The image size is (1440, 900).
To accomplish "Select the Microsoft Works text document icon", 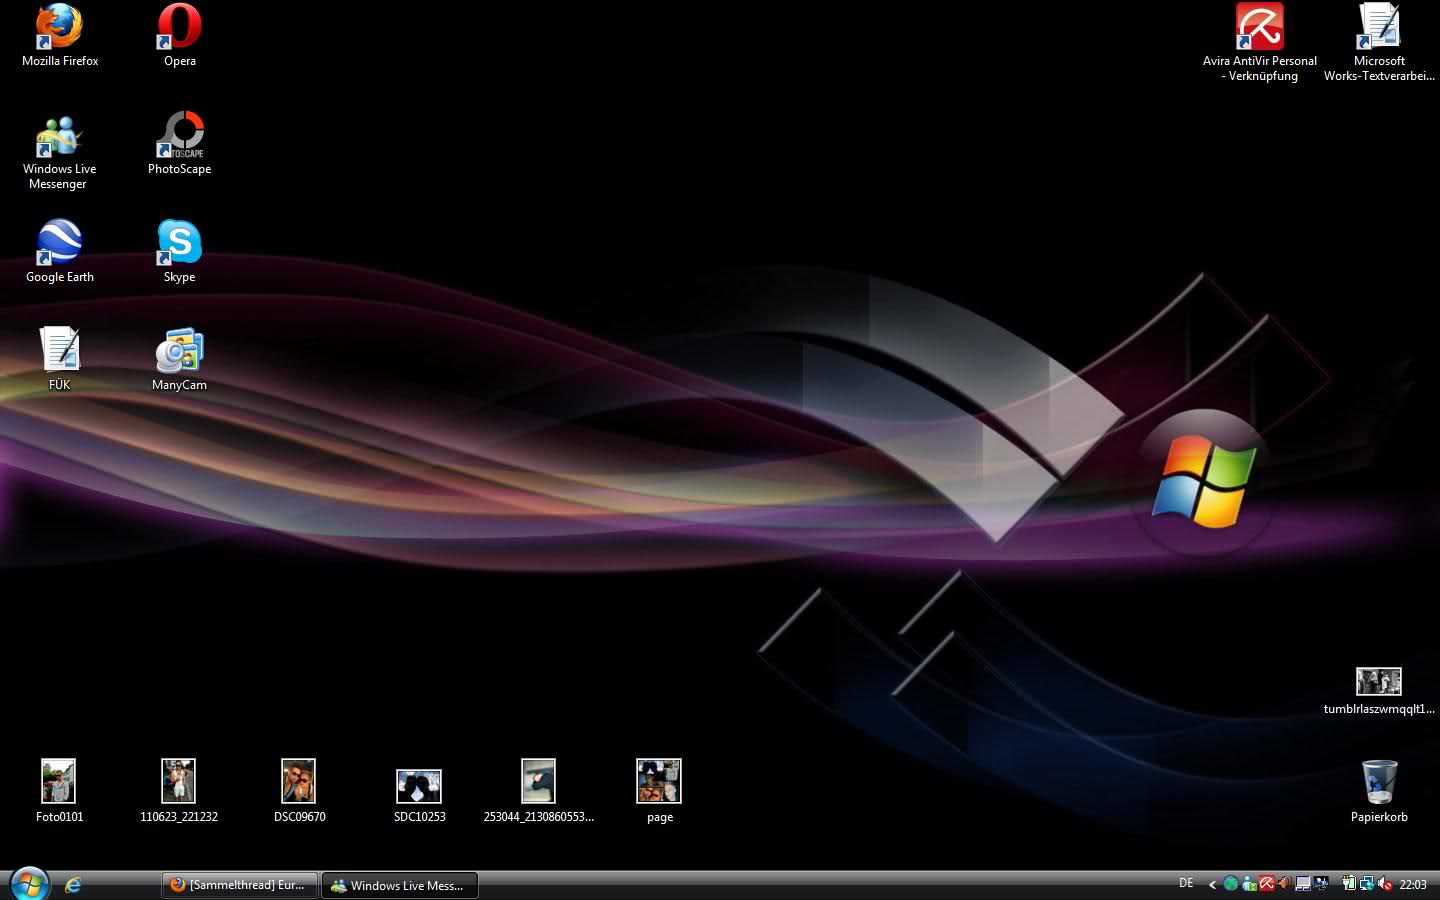I will click(1379, 28).
